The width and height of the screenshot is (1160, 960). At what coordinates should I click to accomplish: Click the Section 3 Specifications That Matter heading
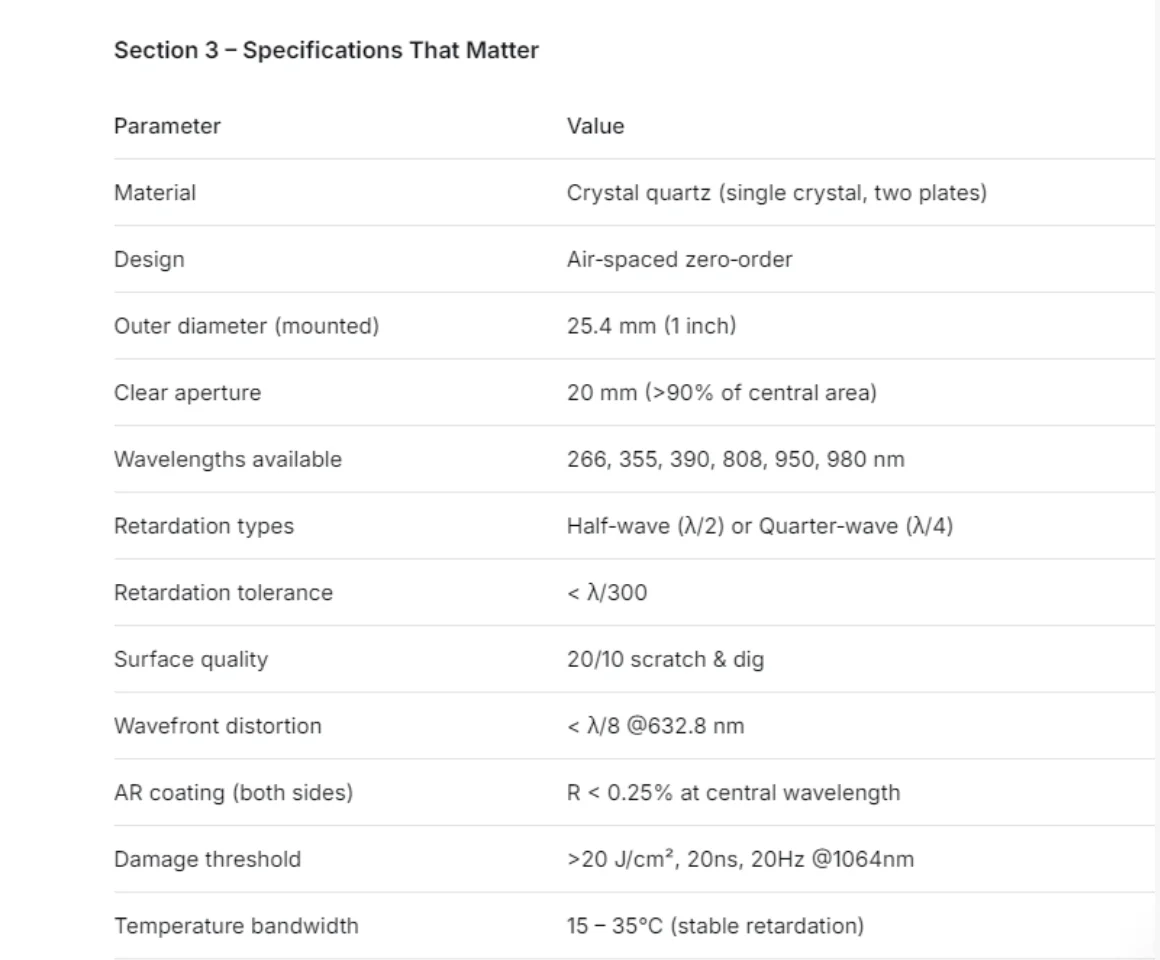coord(326,50)
